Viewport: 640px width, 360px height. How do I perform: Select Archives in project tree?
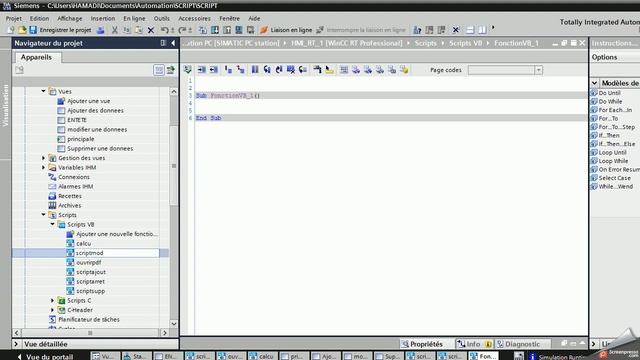point(69,205)
